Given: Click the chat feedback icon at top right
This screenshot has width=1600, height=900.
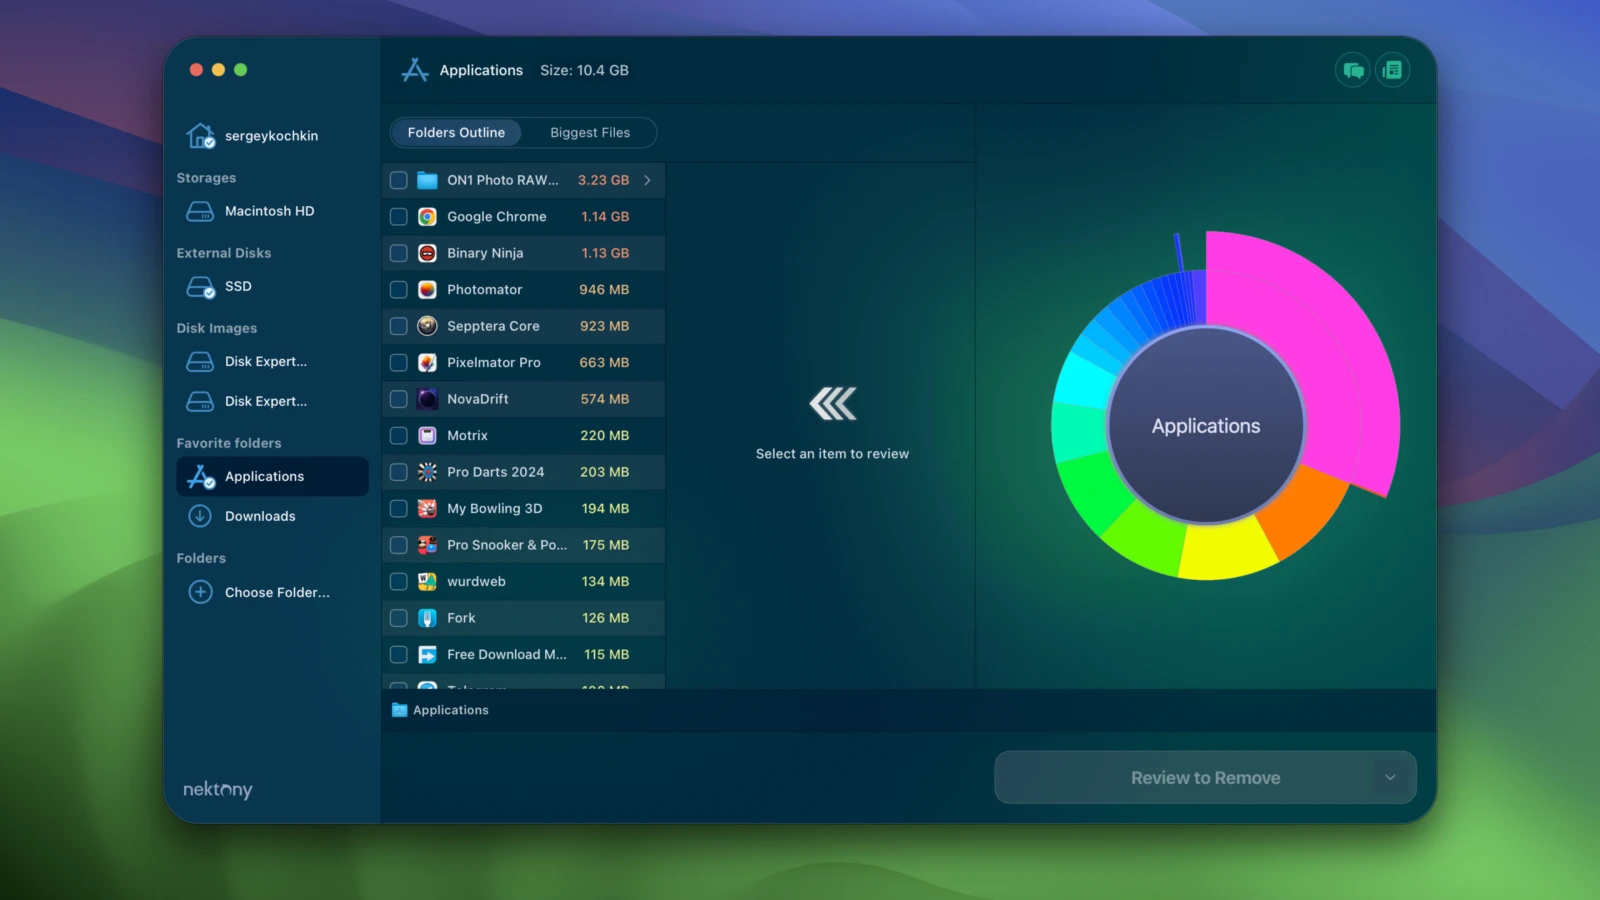Looking at the screenshot, I should [x=1353, y=70].
